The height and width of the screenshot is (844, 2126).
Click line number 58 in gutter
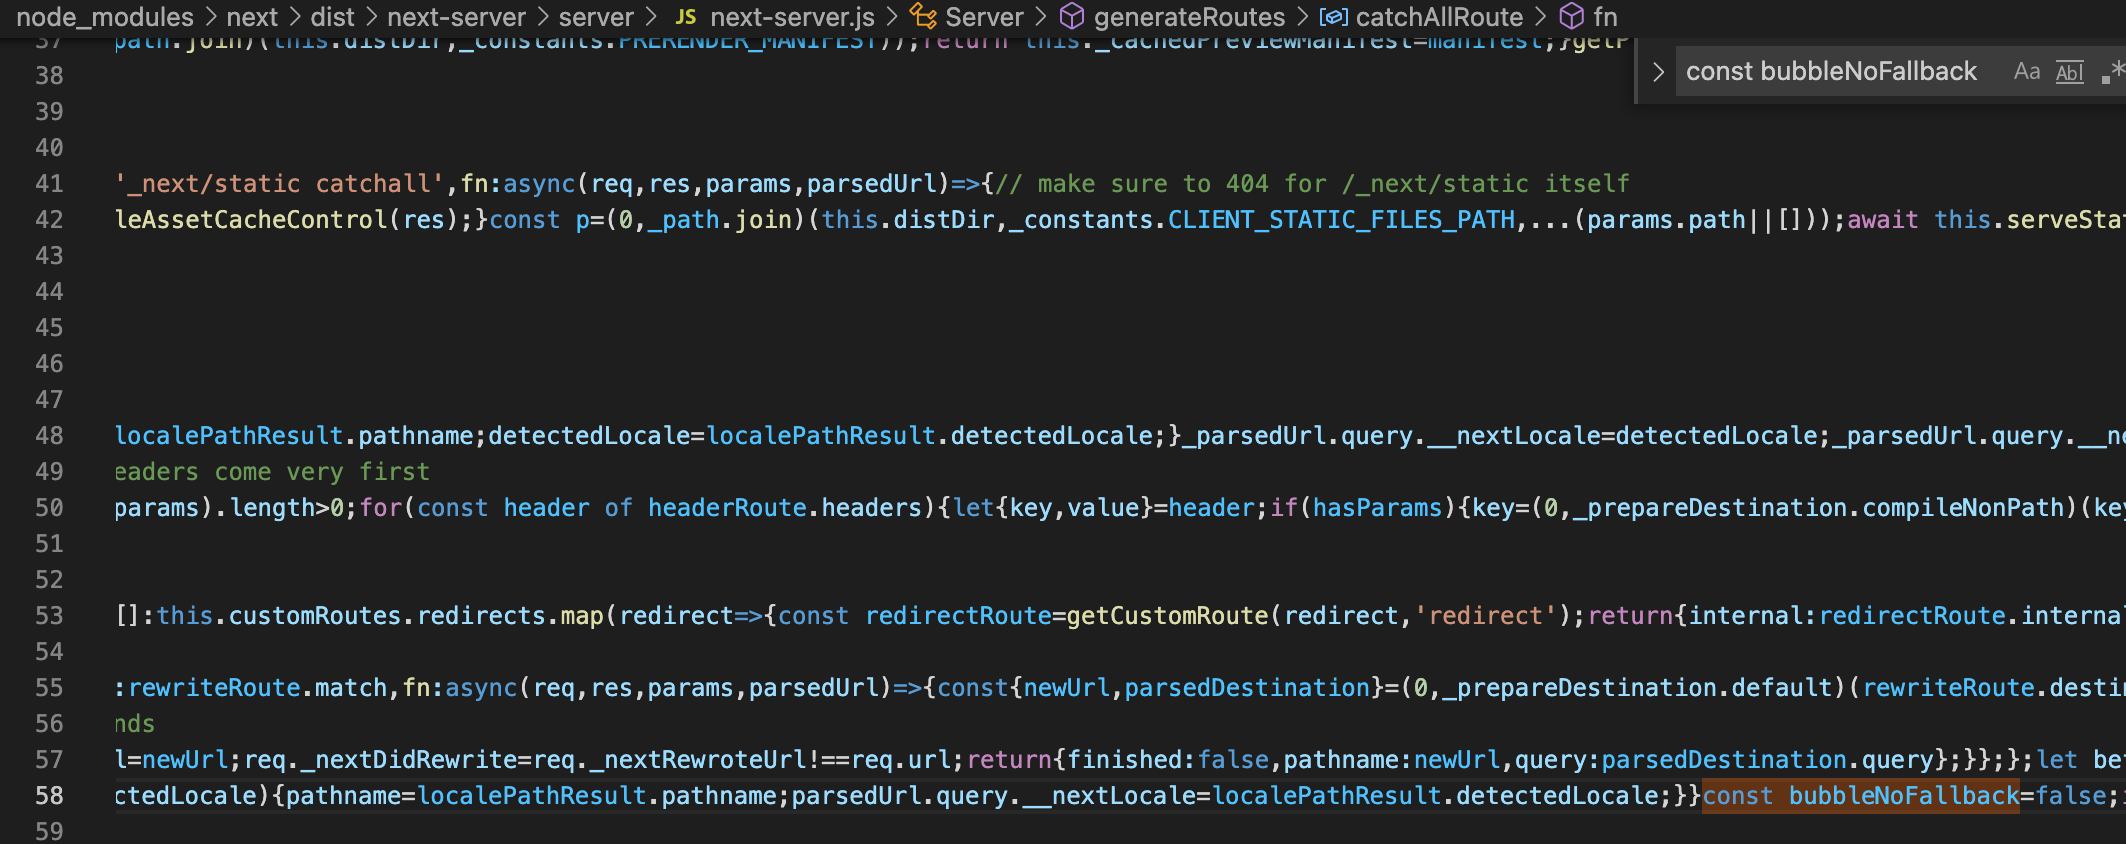(x=49, y=796)
